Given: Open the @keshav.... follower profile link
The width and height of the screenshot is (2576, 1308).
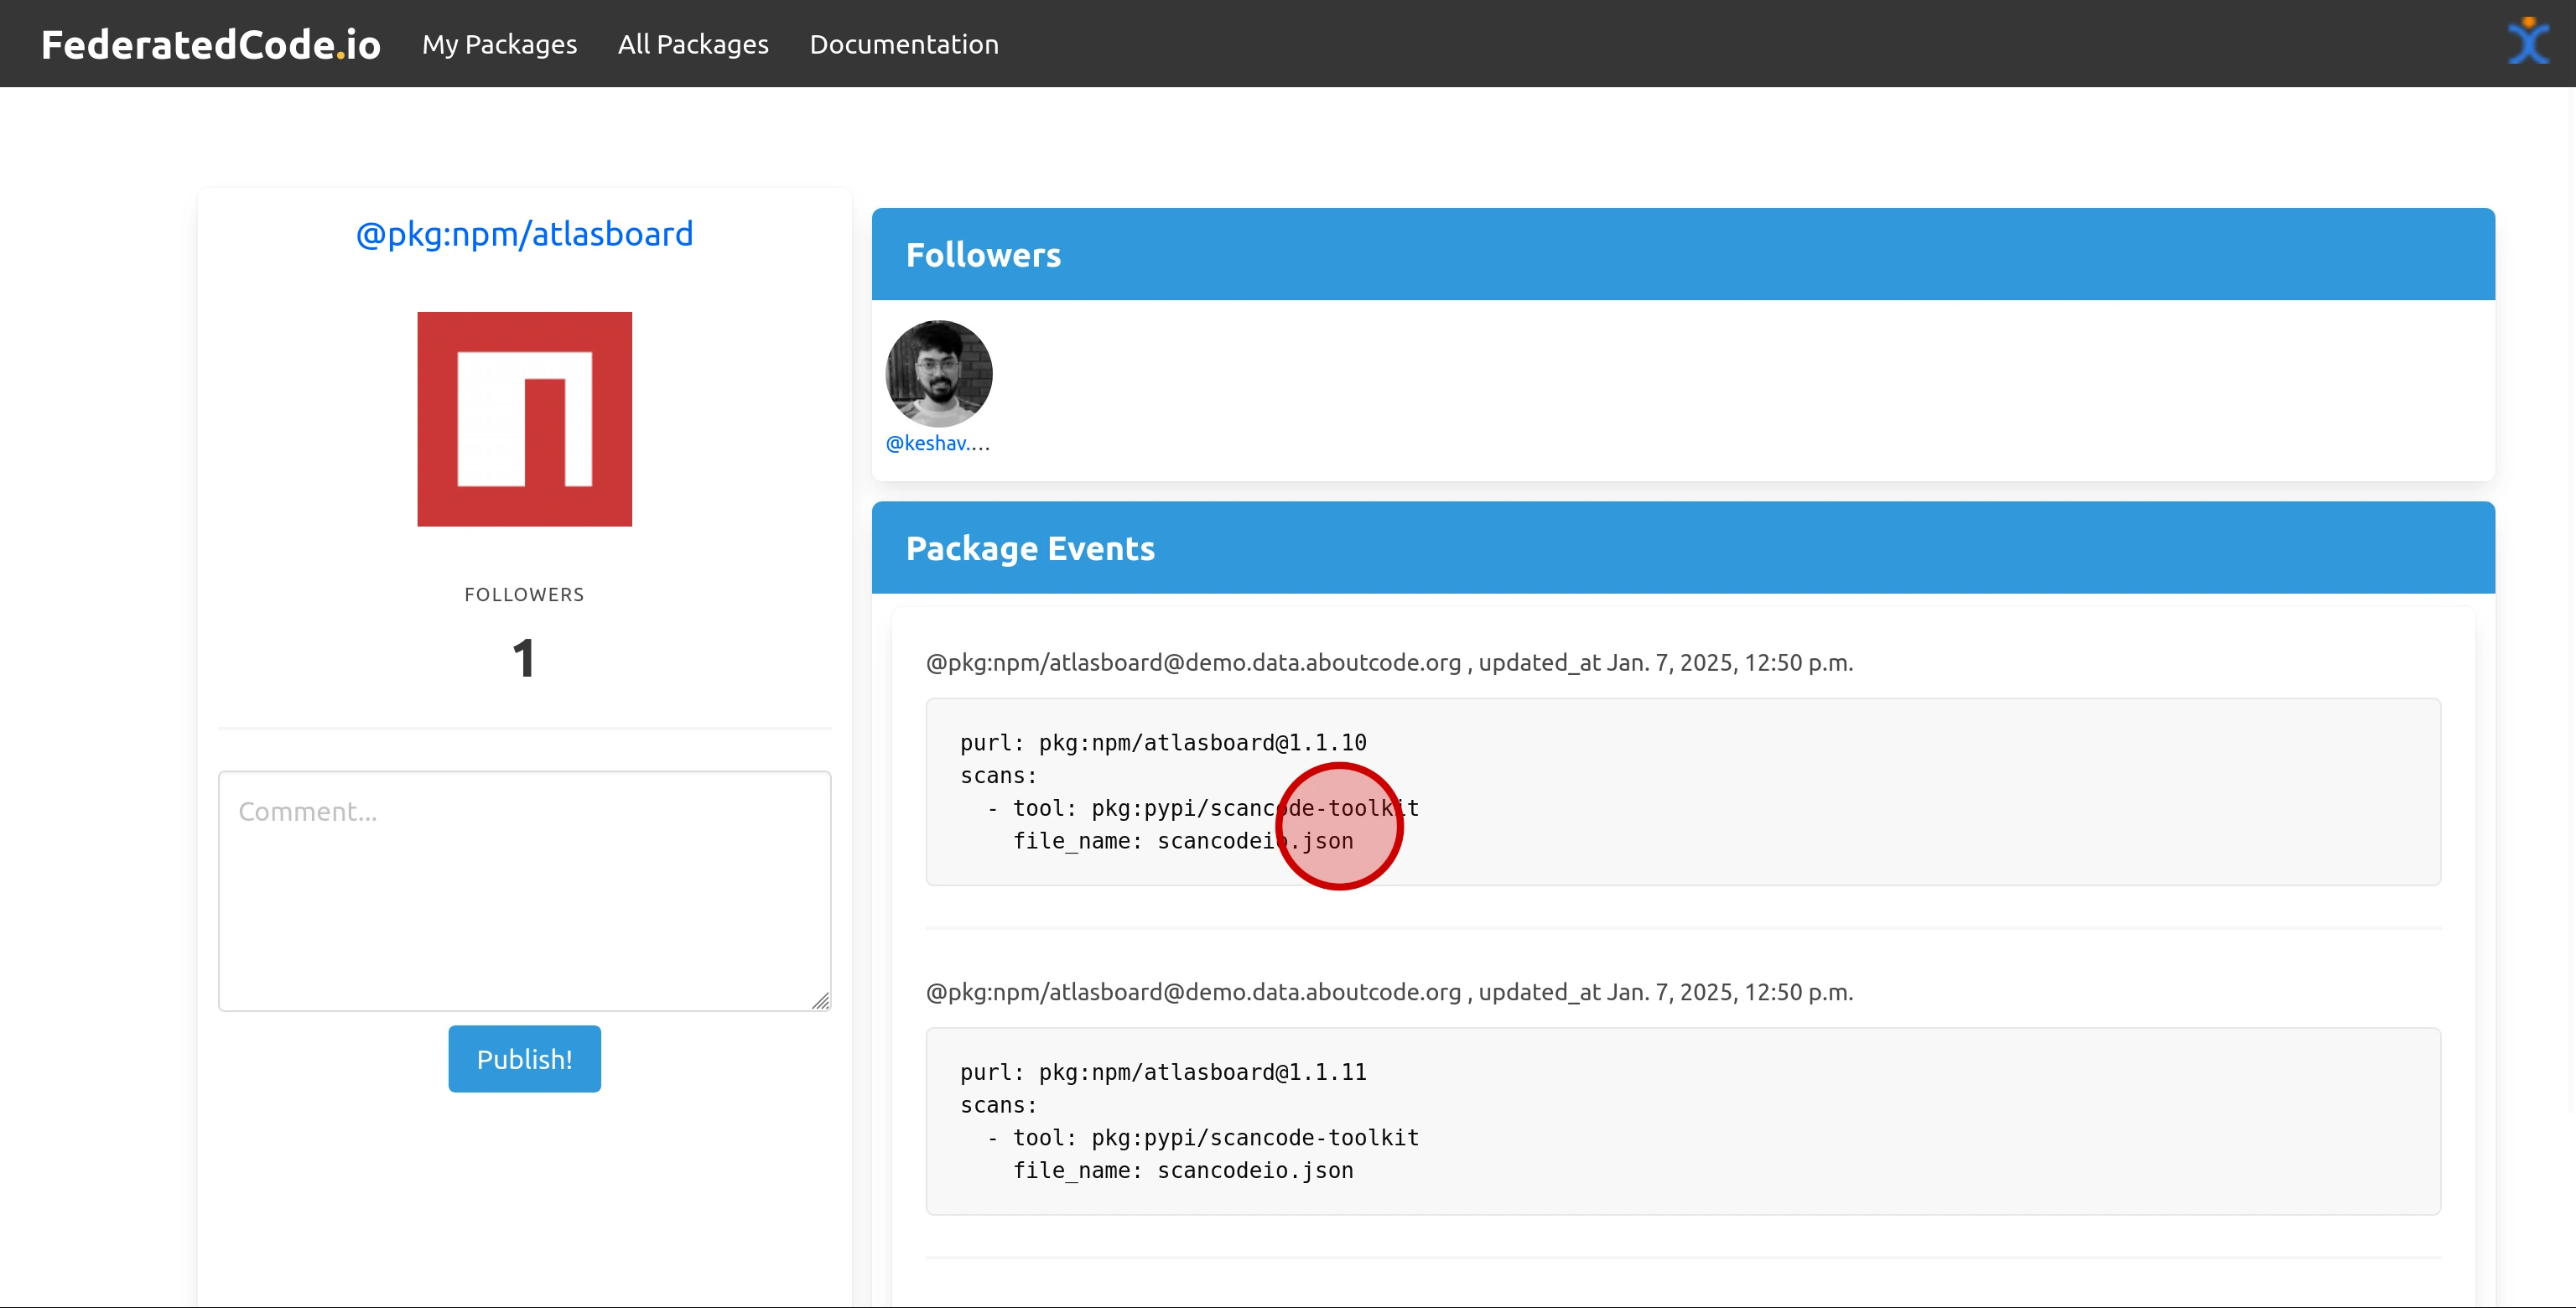Looking at the screenshot, I should (938, 443).
